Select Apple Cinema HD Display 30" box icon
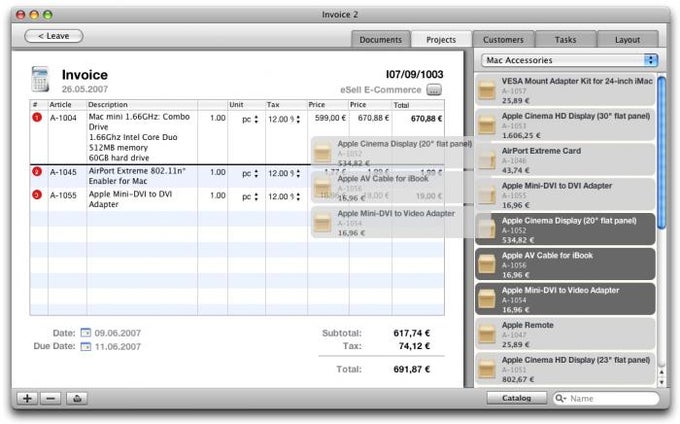This screenshot has height=424, width=680. point(487,125)
